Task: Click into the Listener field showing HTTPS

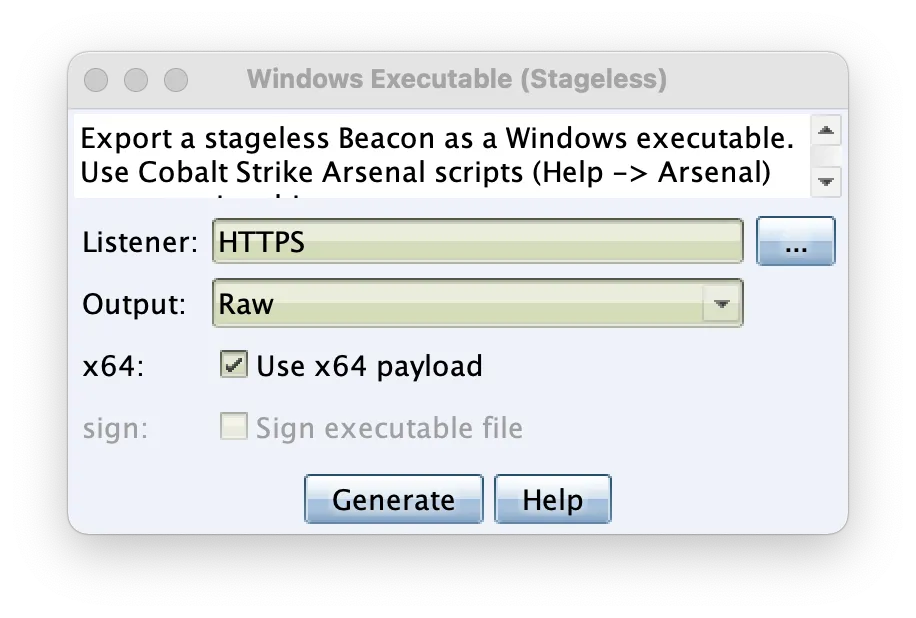Action: (477, 242)
